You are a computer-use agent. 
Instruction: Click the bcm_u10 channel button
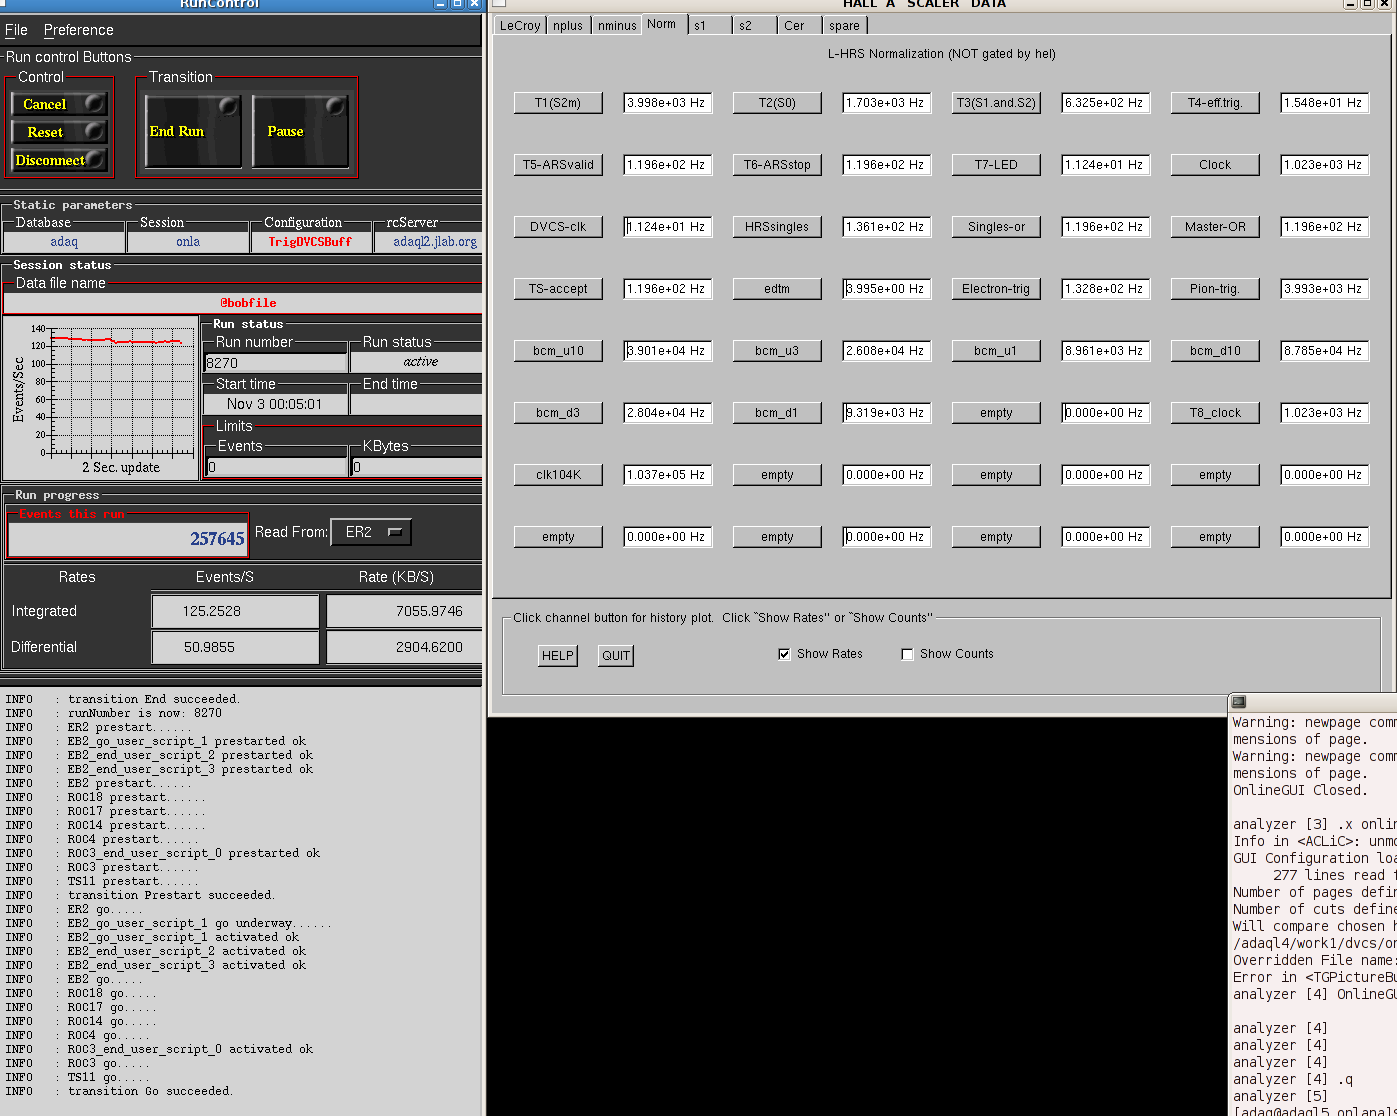click(x=558, y=351)
